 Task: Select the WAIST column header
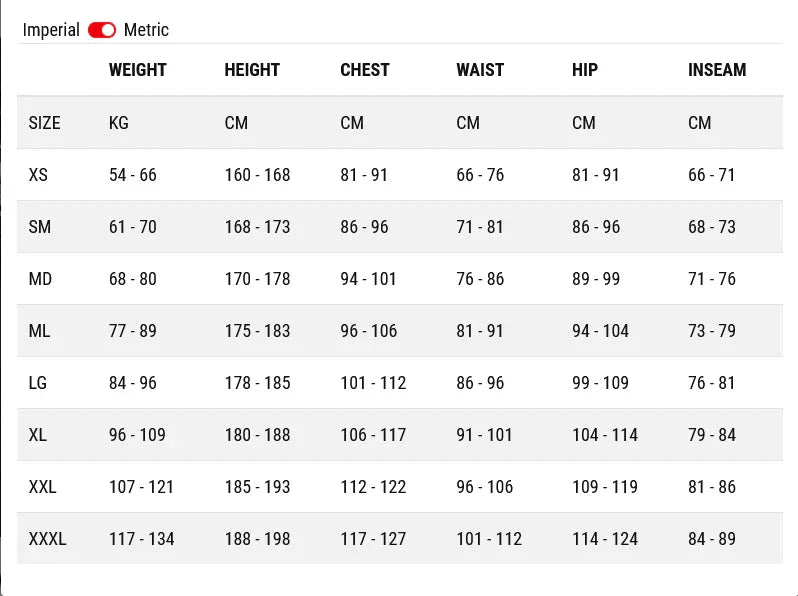480,70
